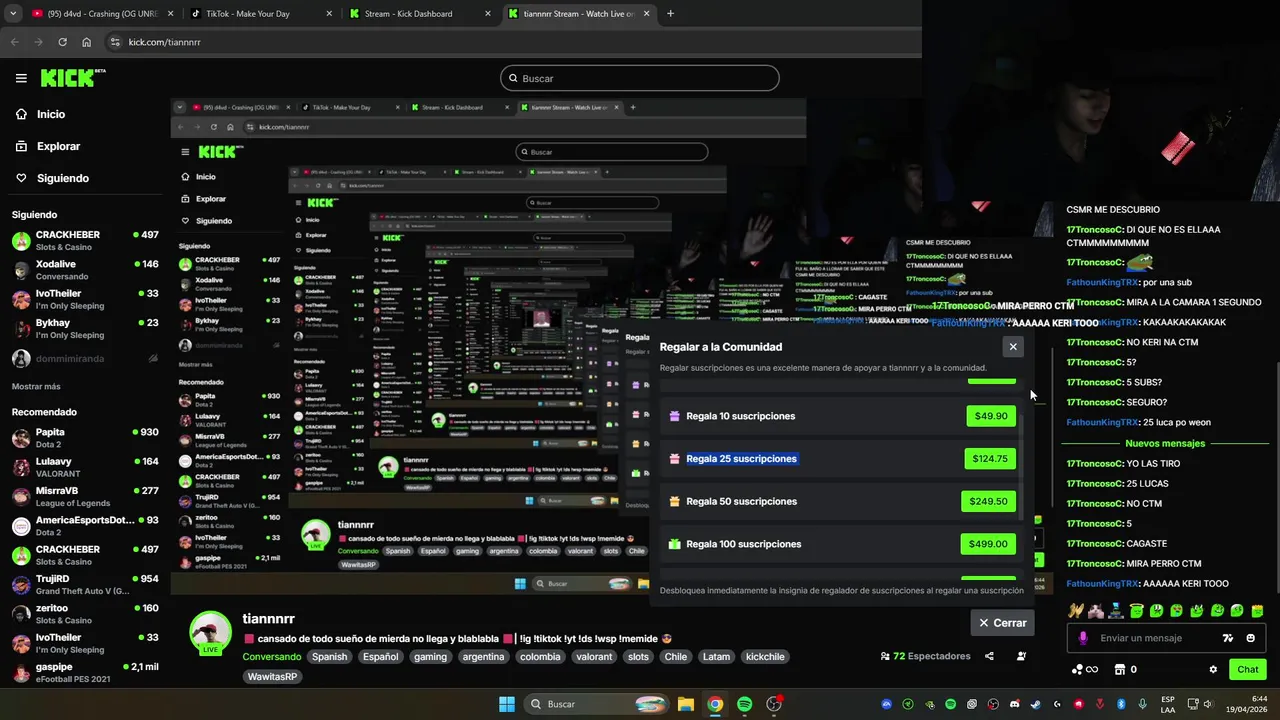This screenshot has height=720, width=1280.
Task: Click the Kick logo in the top bar
Action: tap(72, 78)
